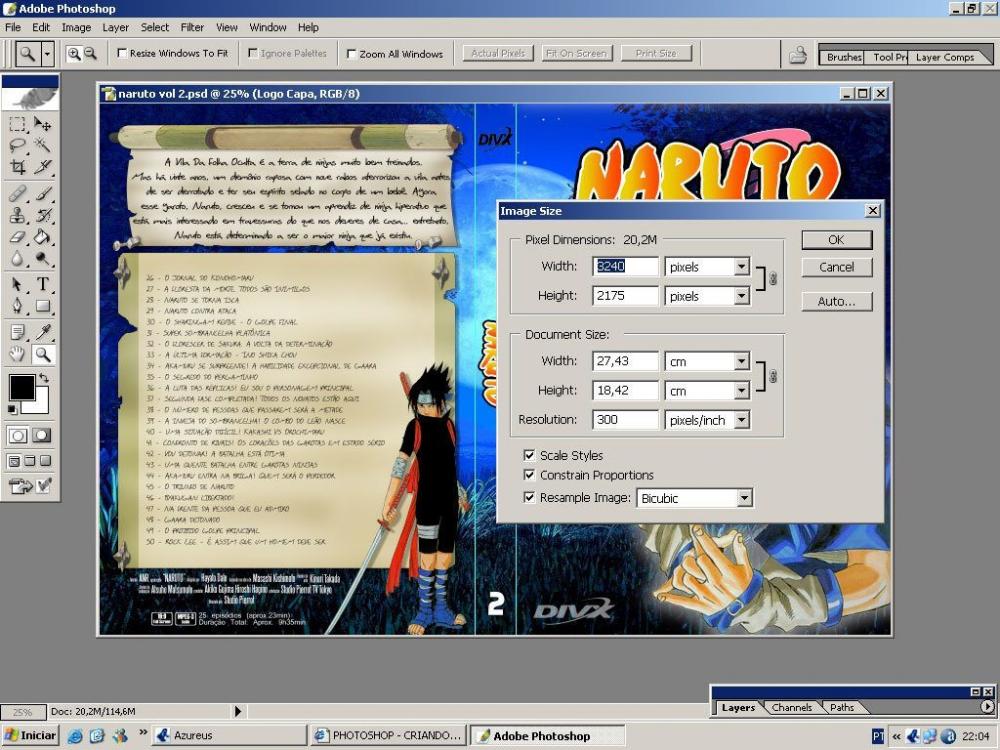This screenshot has height=750, width=1000.
Task: Toggle the Constrain Proportions checkbox
Action: (529, 475)
